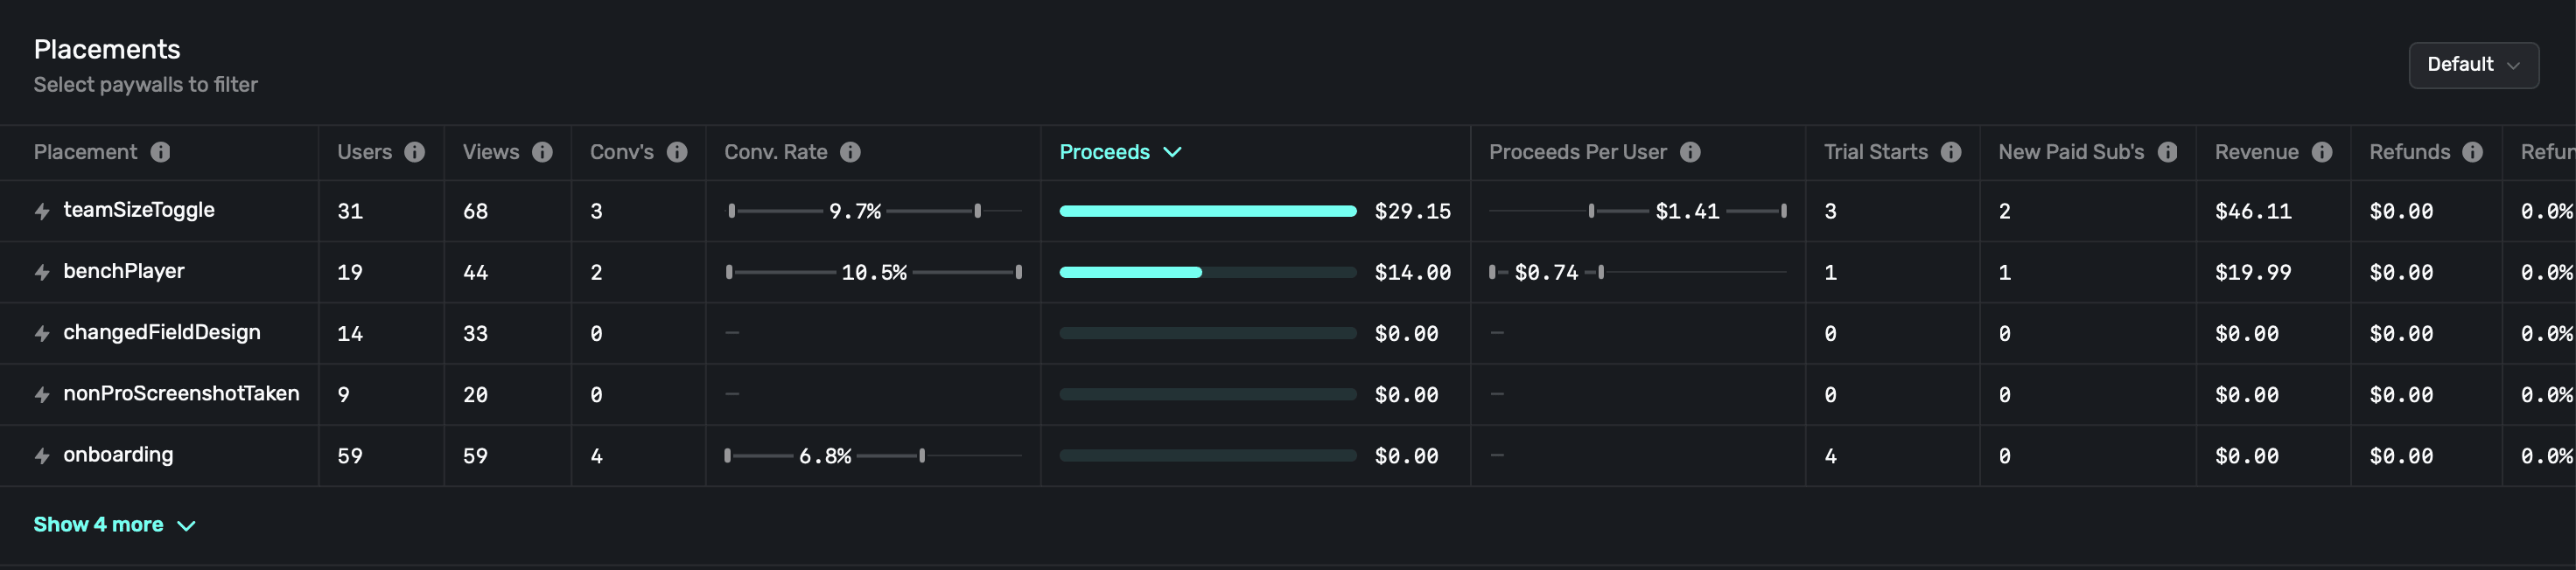Click info icon beside Views column
This screenshot has height=570, width=2576.
[542, 152]
